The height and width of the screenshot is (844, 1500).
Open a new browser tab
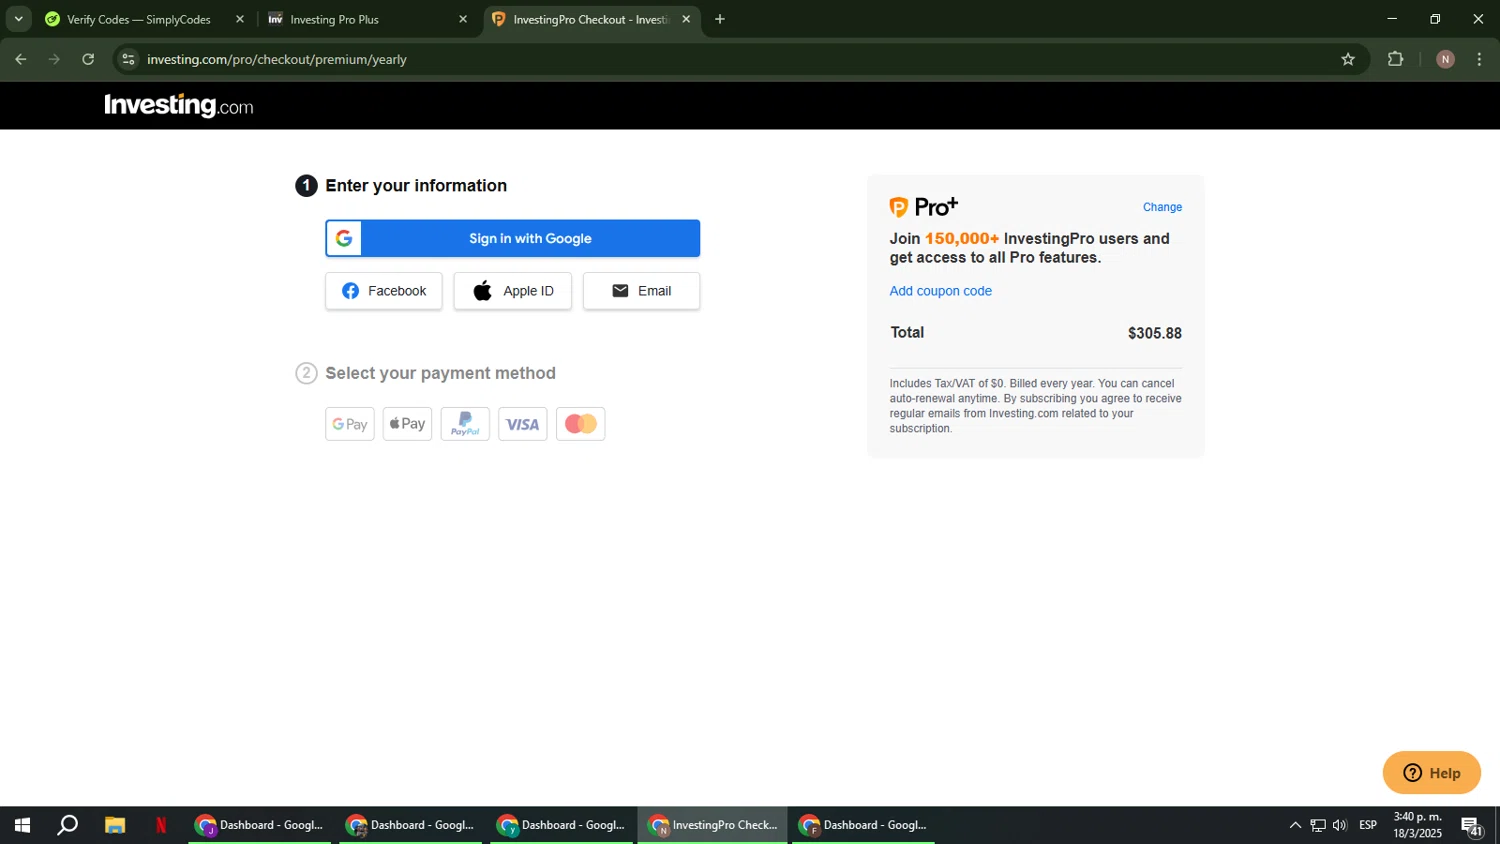point(720,19)
